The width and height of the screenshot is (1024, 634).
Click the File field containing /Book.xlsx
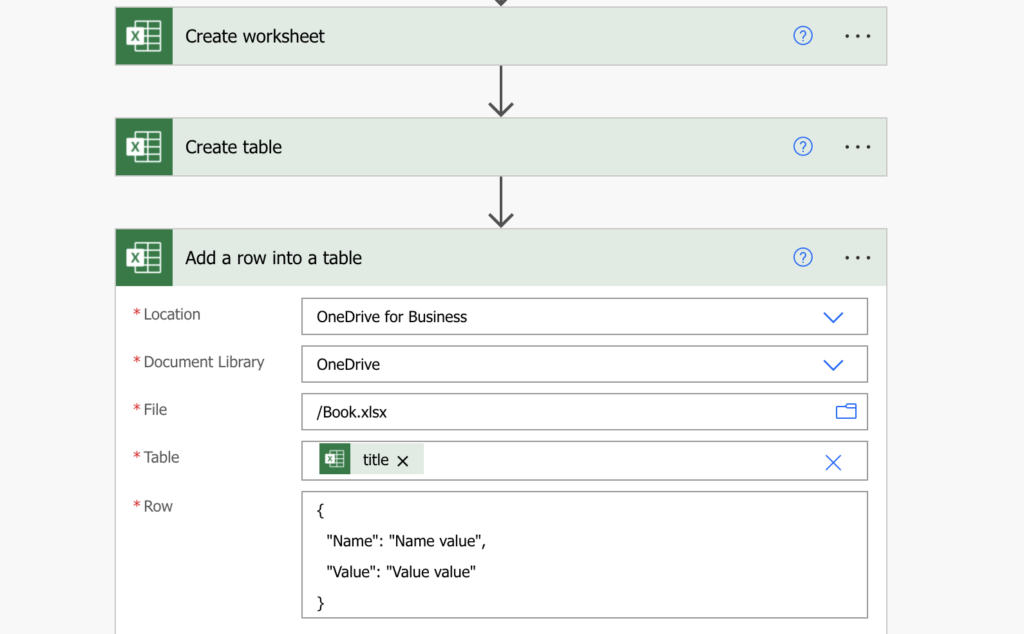[560, 412]
